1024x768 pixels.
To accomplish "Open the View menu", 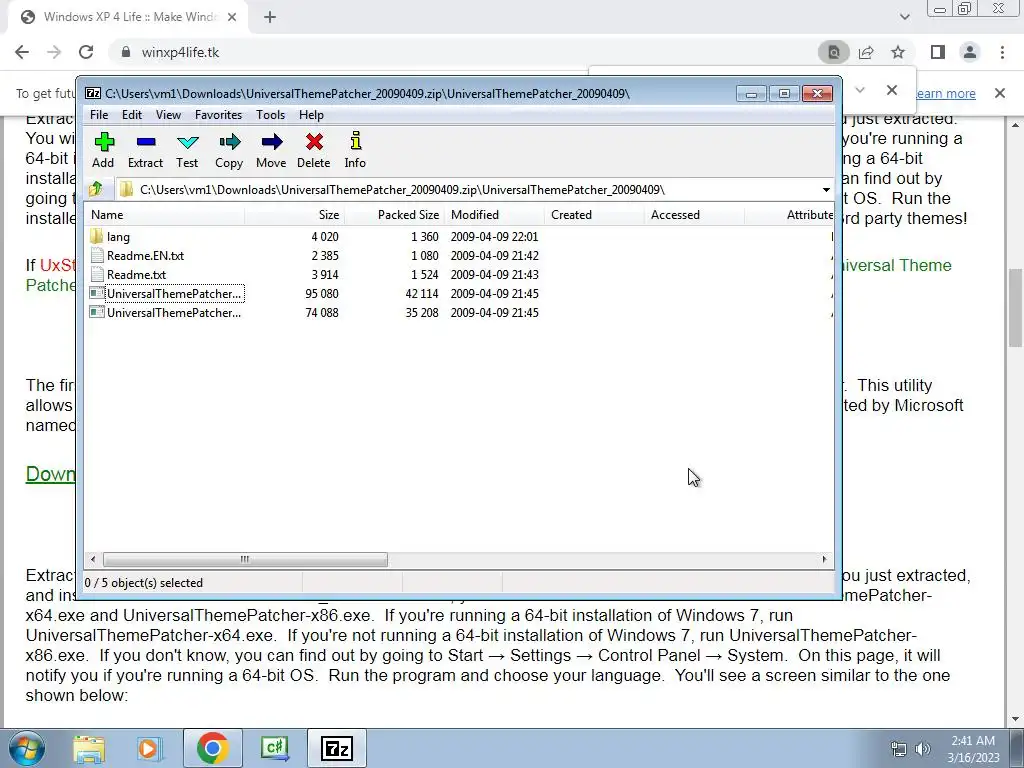I will [168, 114].
